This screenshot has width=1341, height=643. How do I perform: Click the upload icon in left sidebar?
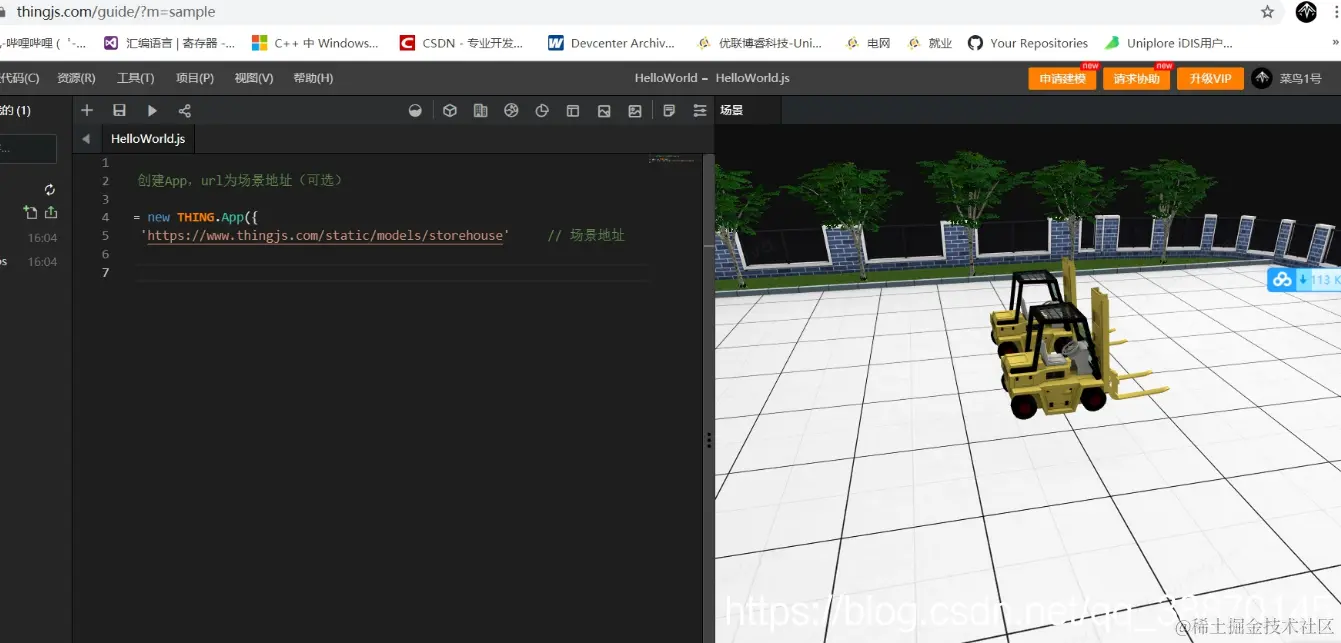pyautogui.click(x=51, y=212)
